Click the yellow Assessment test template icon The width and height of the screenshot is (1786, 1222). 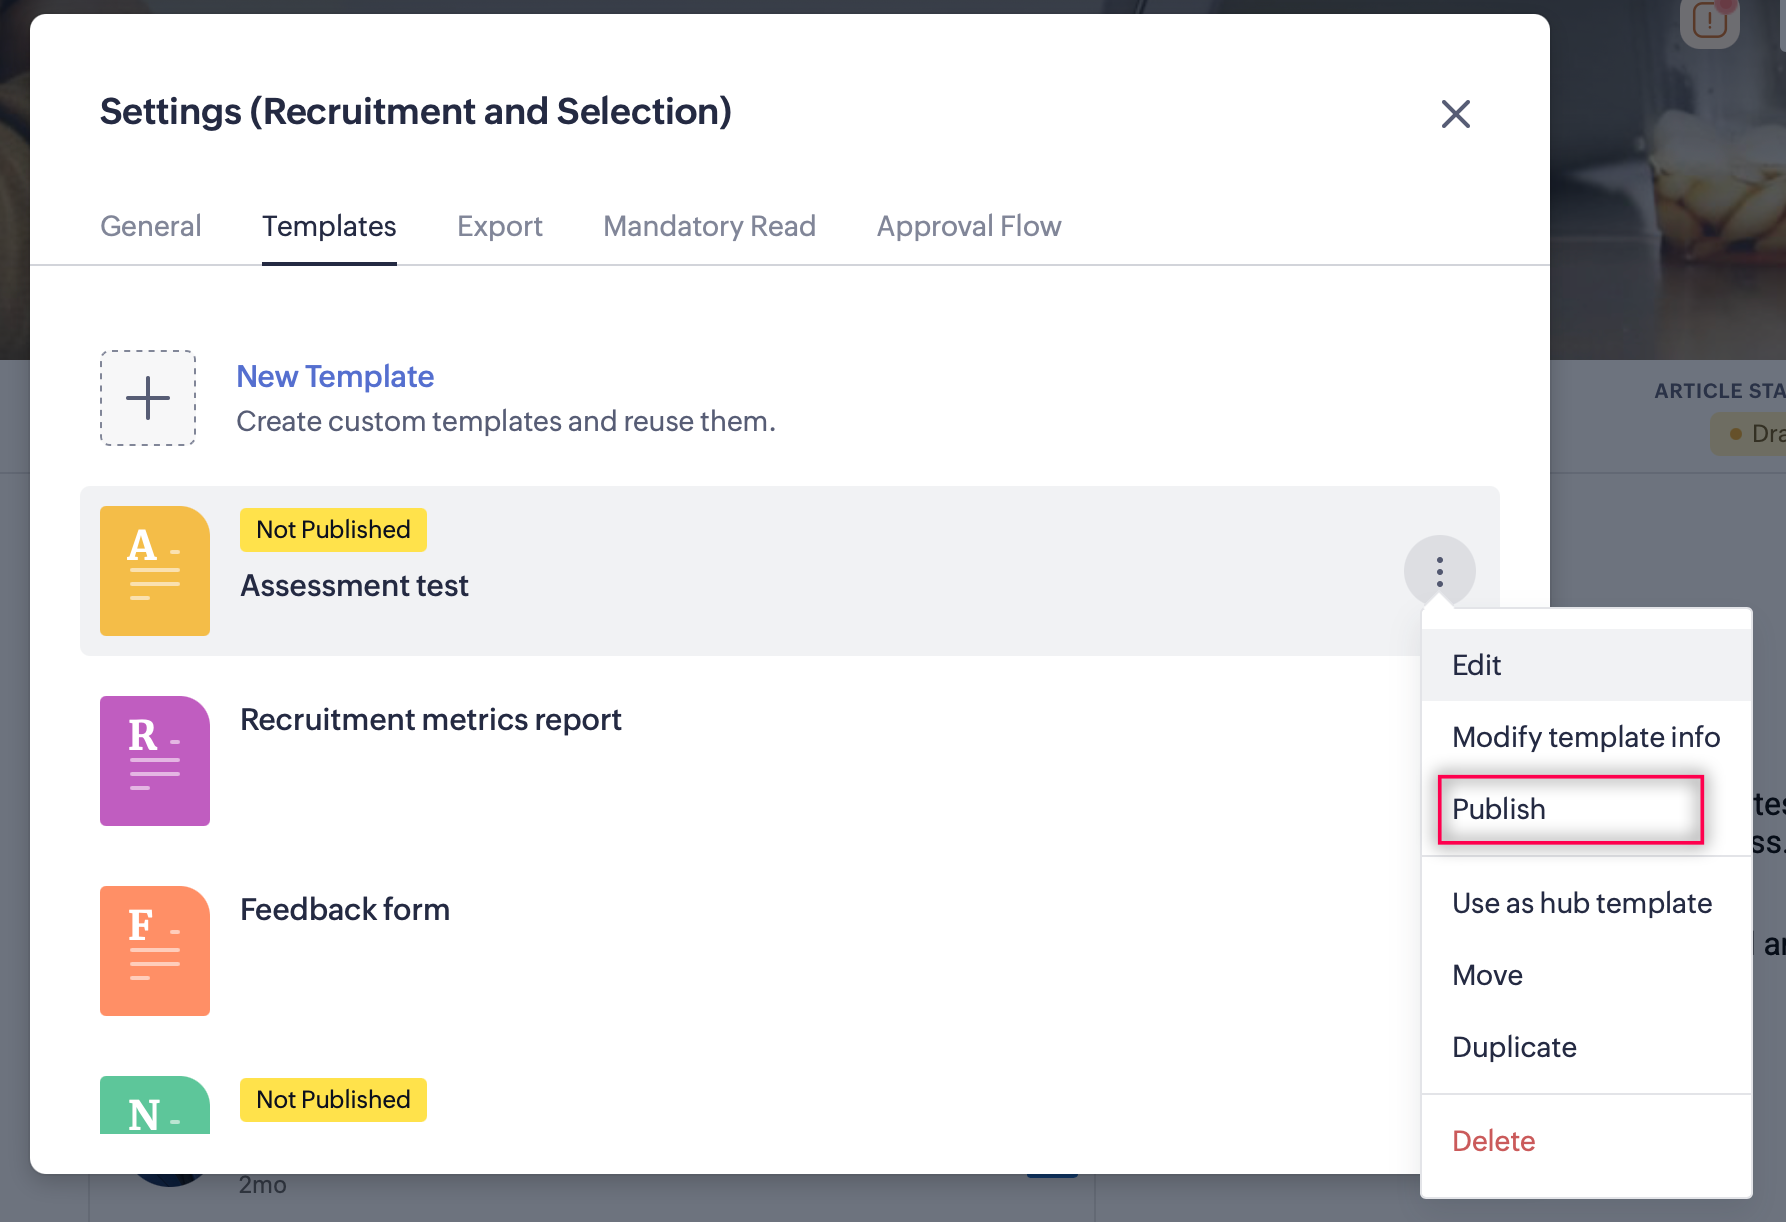click(x=155, y=571)
